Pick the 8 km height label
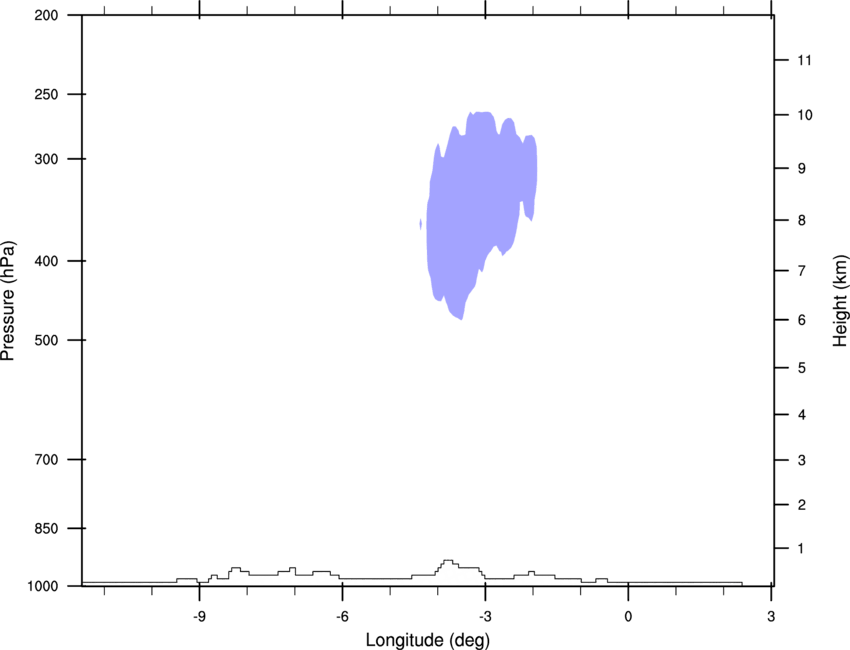 (x=802, y=220)
